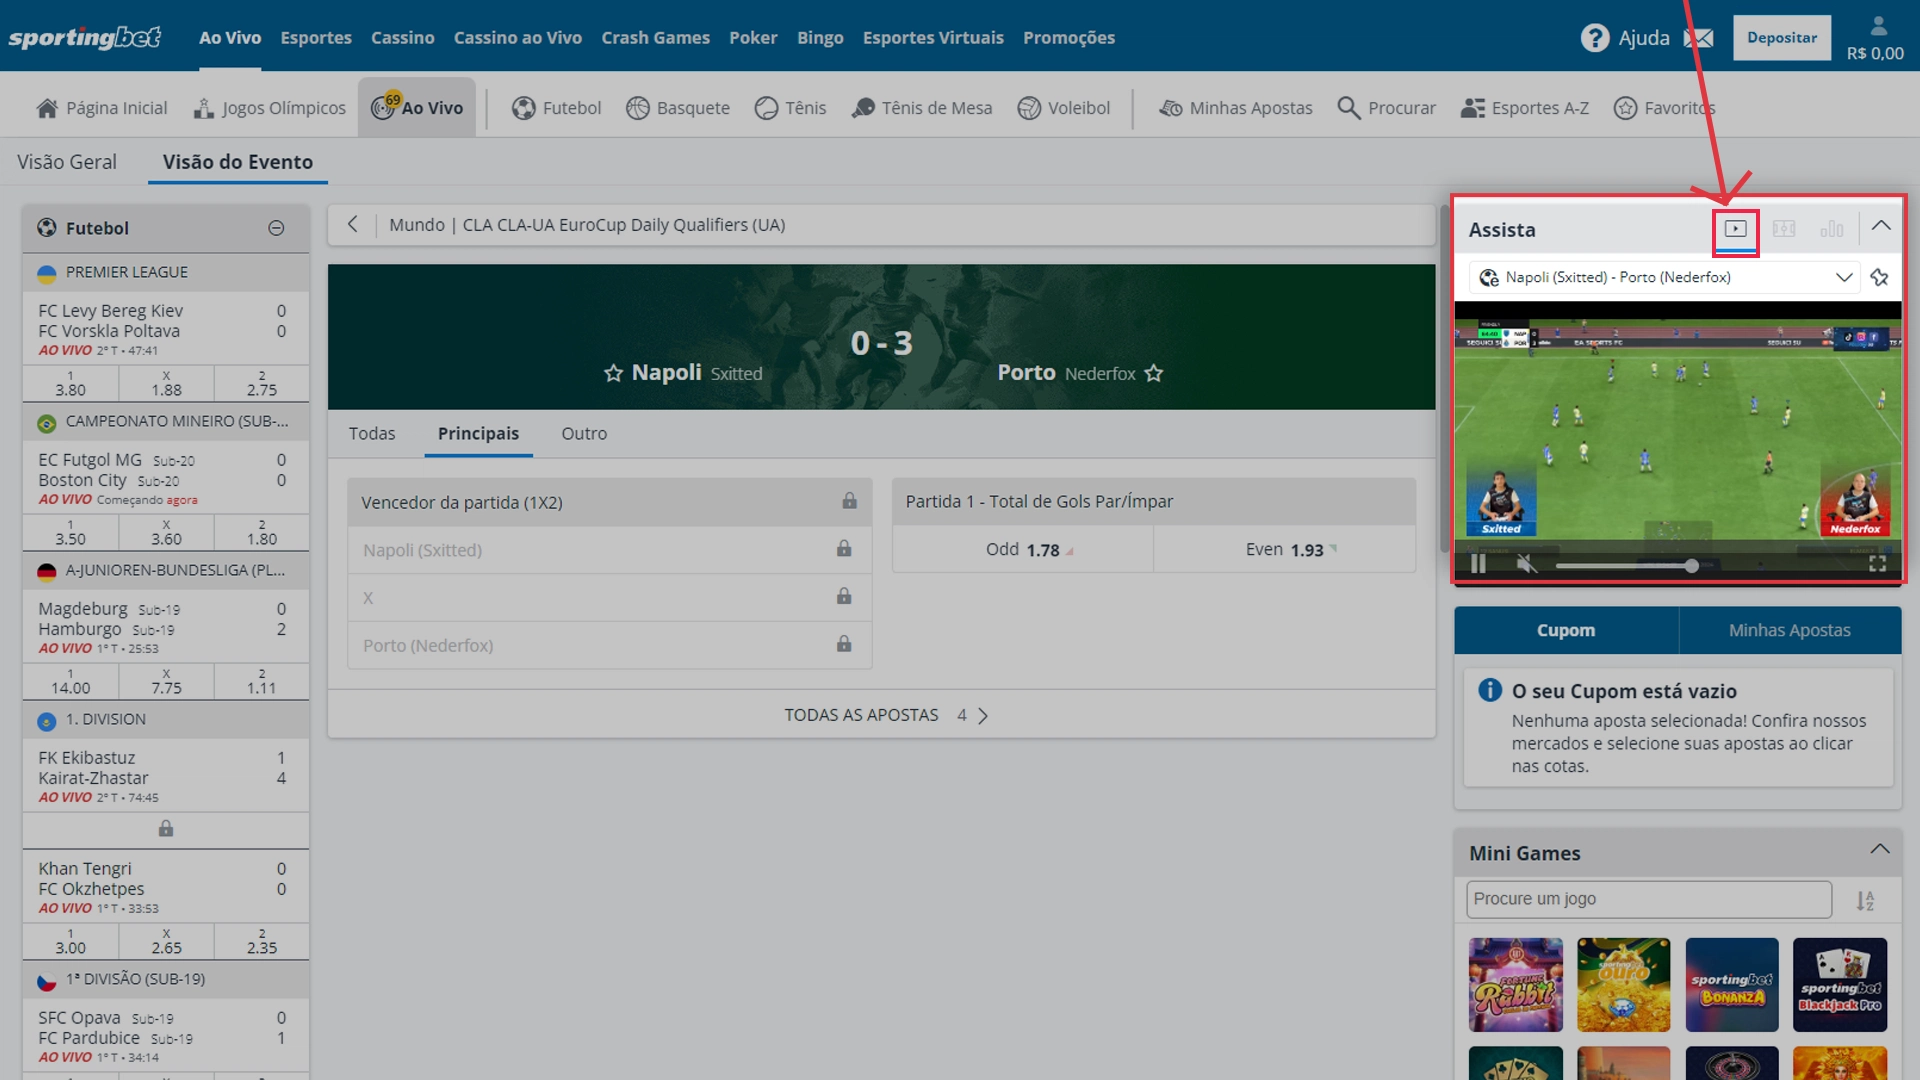Favorite the Porto team star

pos(1154,373)
